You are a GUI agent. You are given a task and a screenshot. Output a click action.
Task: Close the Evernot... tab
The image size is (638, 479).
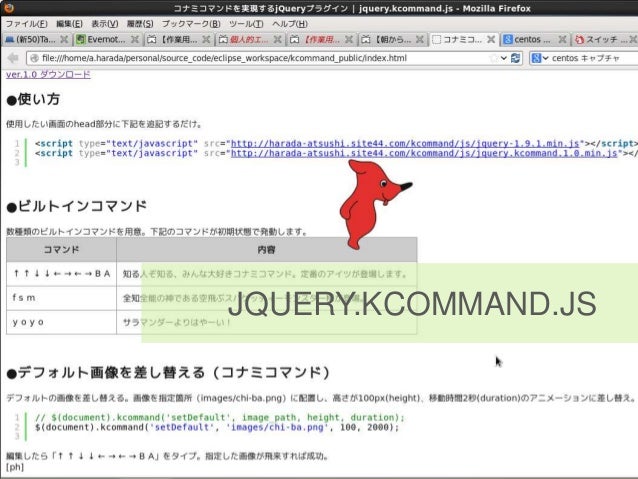pos(135,39)
